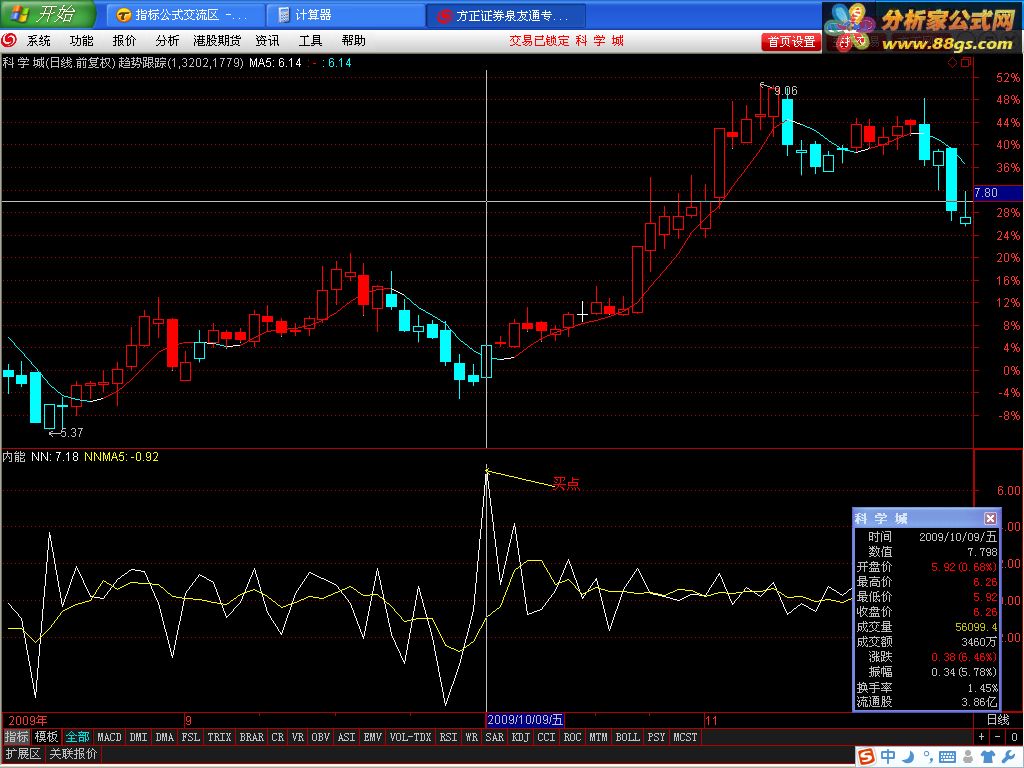This screenshot has width=1024, height=768.
Task: Click the 2009/10/09/五 date marker
Action: tap(525, 720)
